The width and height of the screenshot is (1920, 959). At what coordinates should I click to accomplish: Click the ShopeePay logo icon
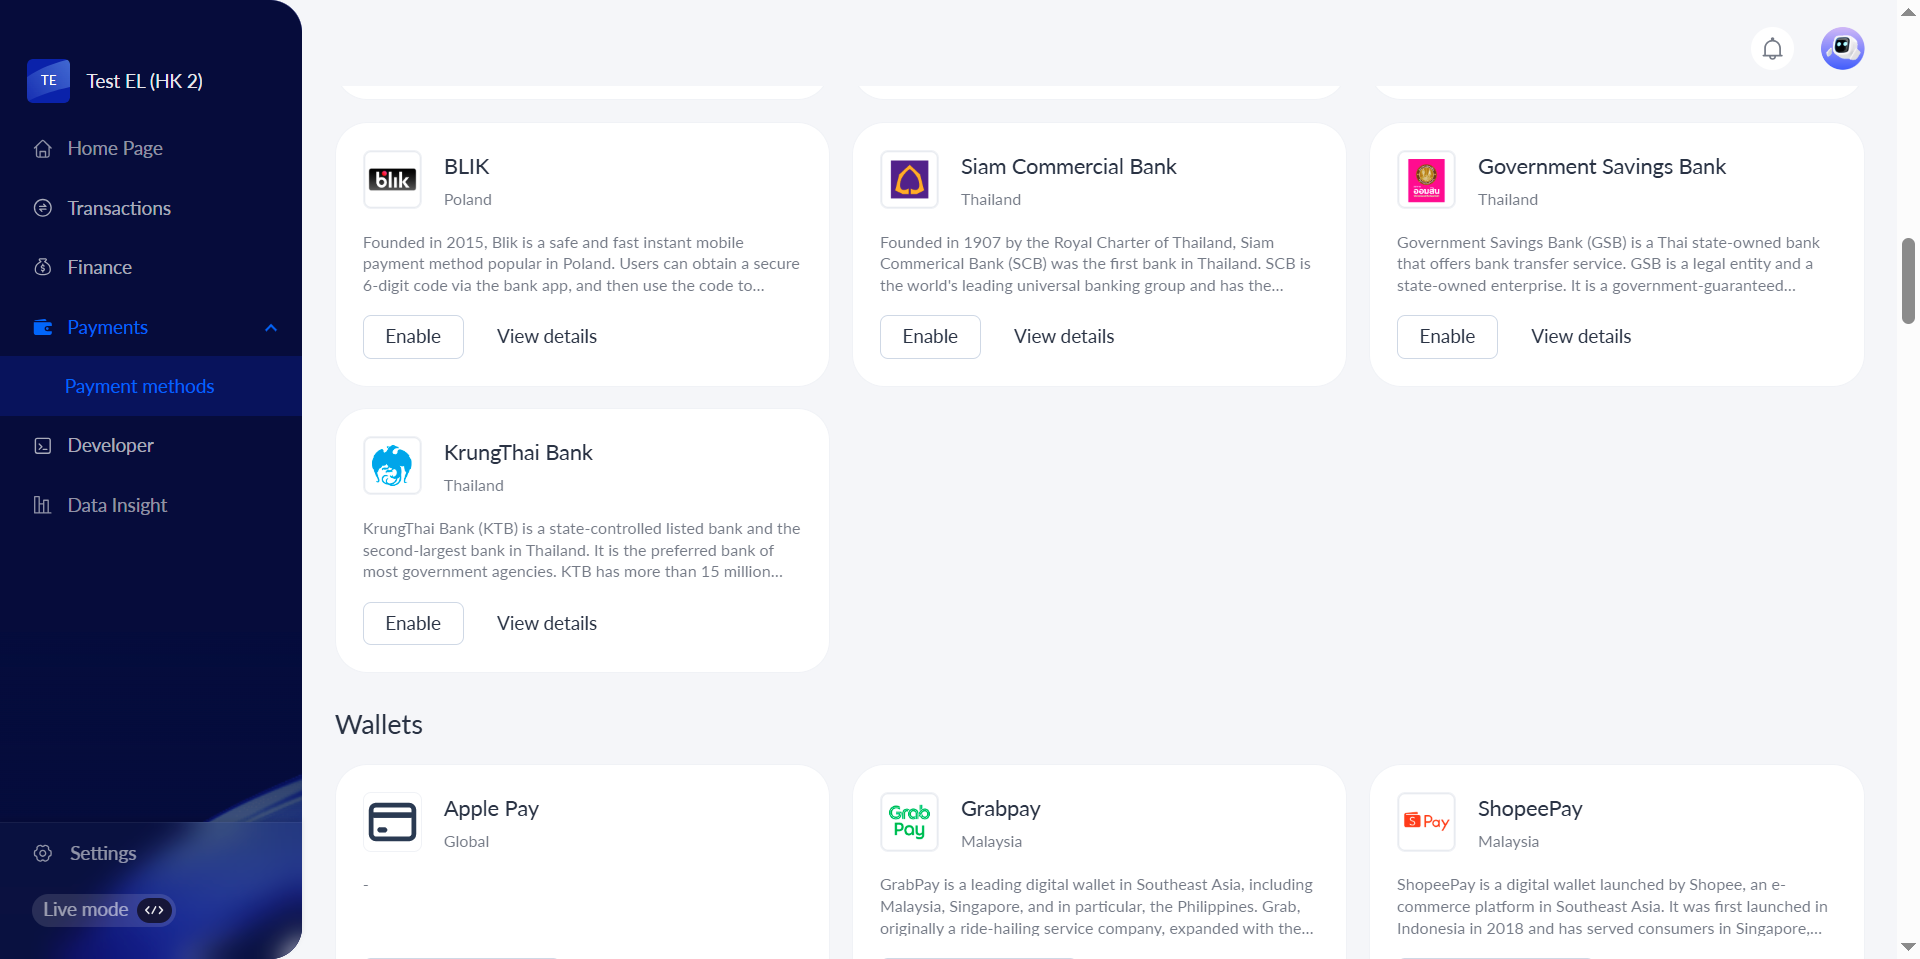(1426, 822)
